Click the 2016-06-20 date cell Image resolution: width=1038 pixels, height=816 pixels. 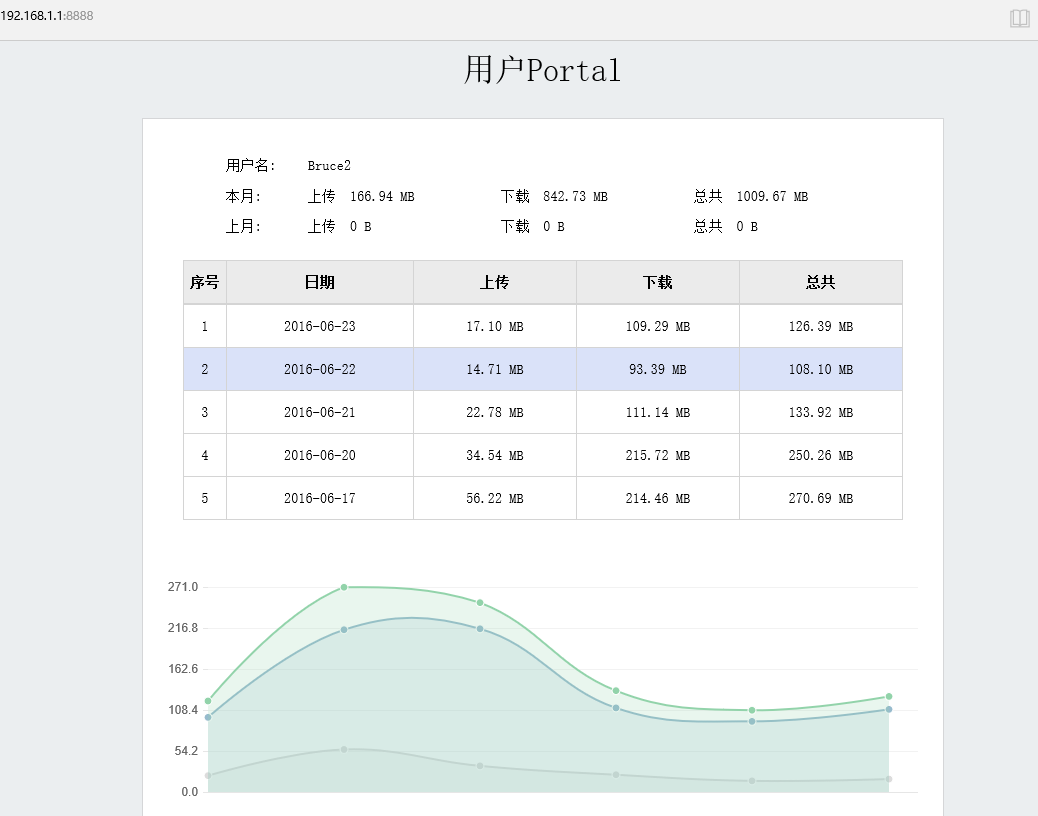click(x=320, y=455)
